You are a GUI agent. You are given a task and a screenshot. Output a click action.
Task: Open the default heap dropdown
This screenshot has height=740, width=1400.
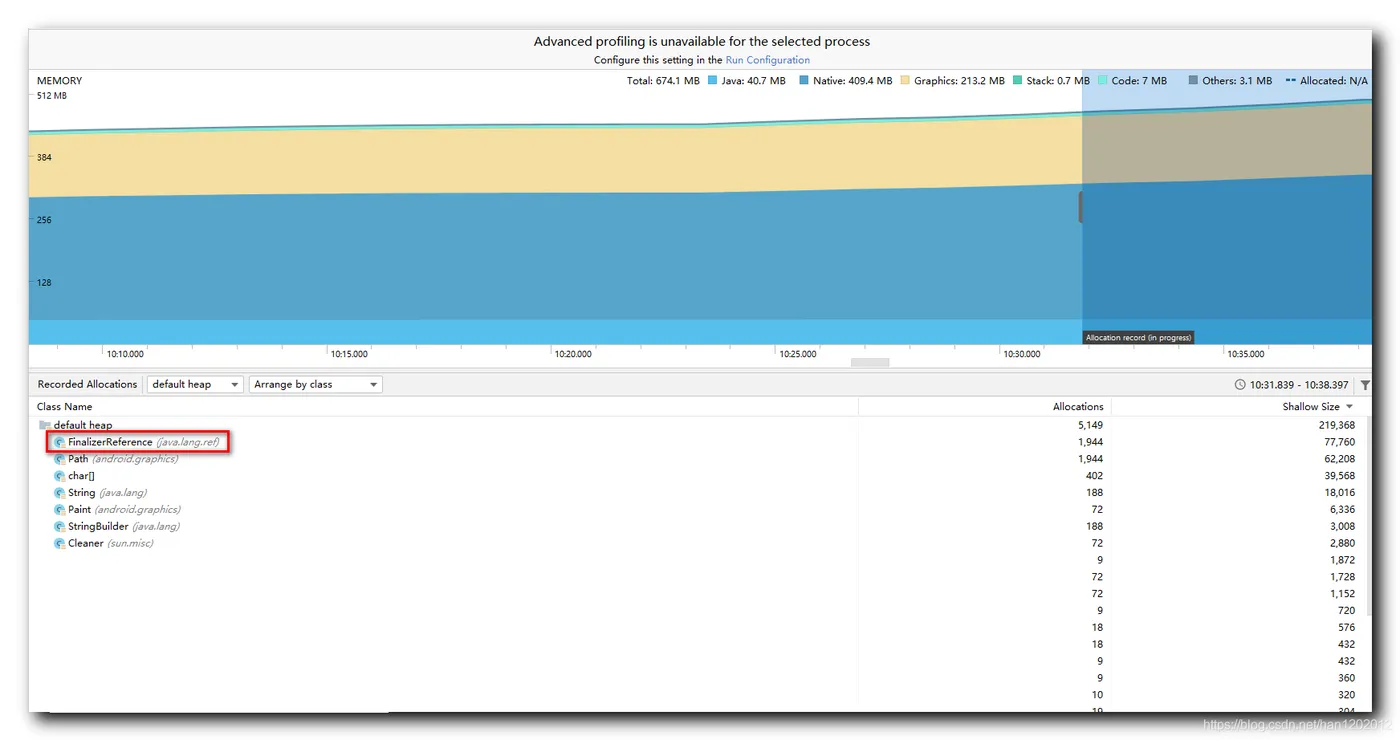[195, 384]
